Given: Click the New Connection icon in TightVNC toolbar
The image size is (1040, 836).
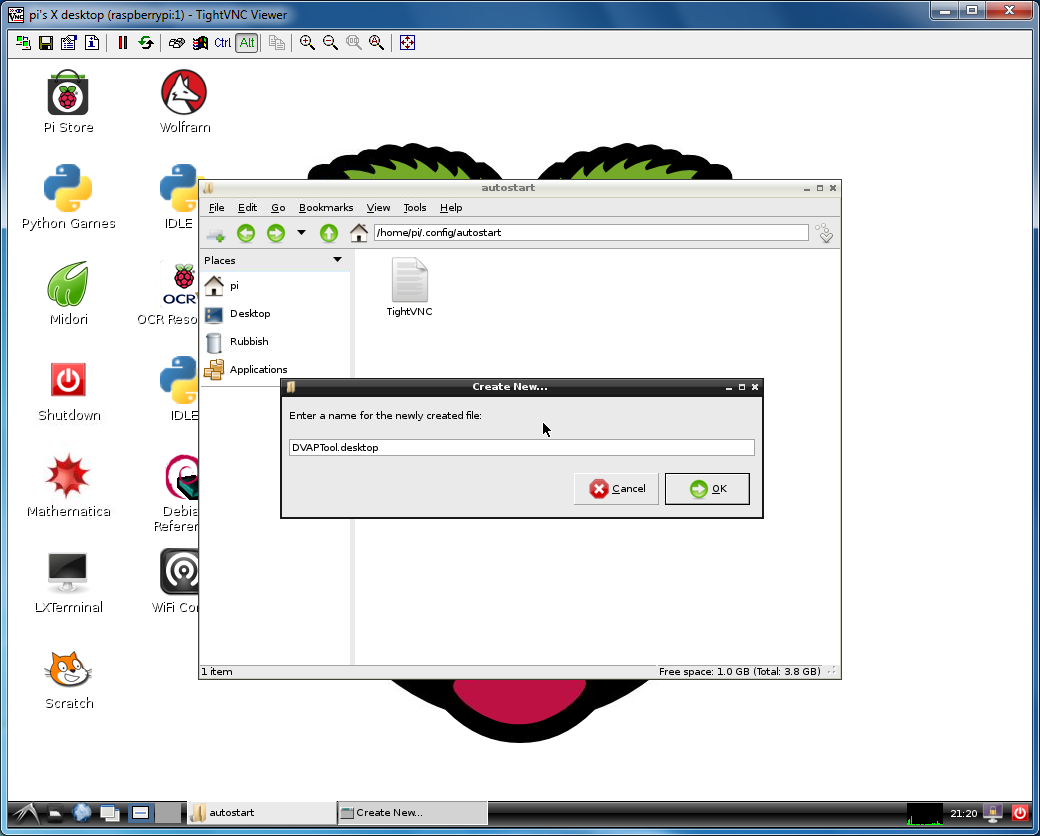Looking at the screenshot, I should 23,43.
